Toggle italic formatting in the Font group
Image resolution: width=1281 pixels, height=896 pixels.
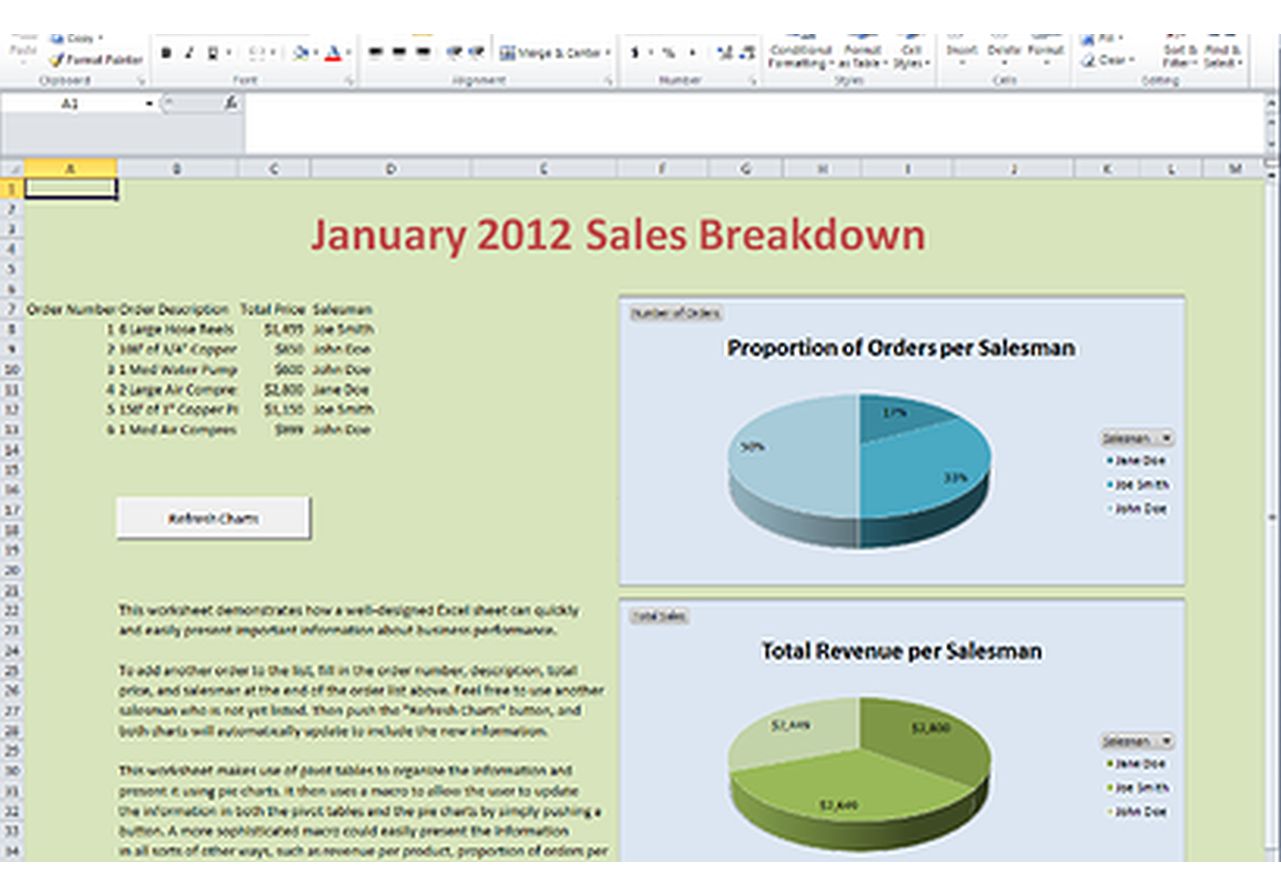click(188, 53)
